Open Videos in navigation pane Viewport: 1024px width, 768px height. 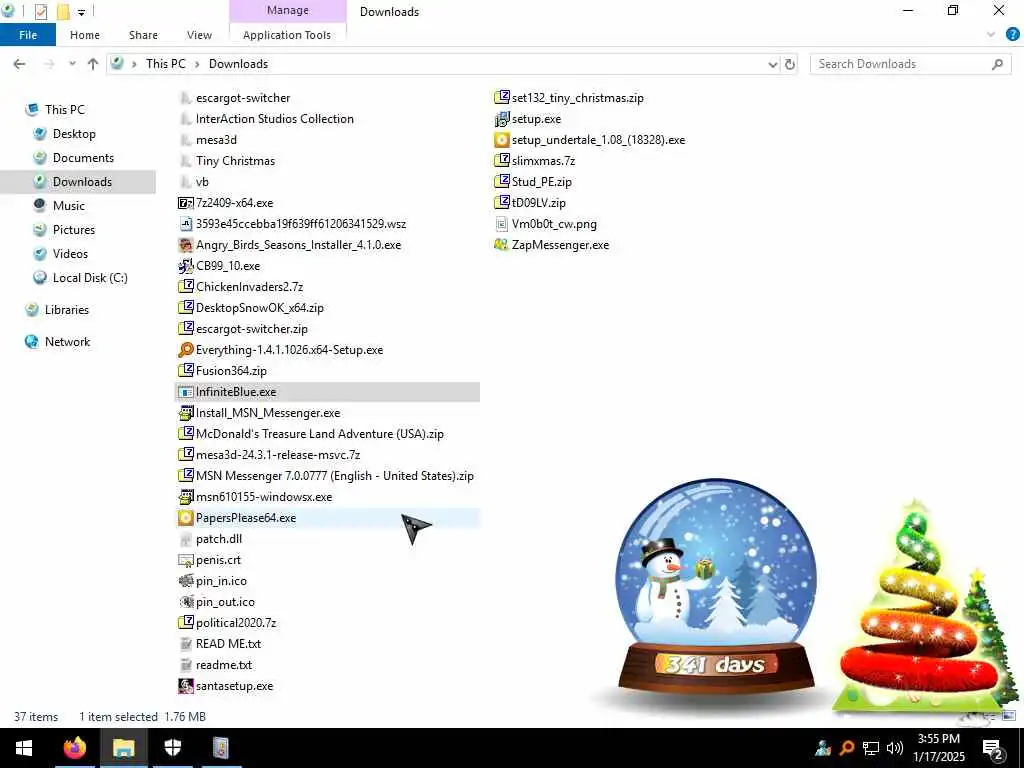point(70,254)
